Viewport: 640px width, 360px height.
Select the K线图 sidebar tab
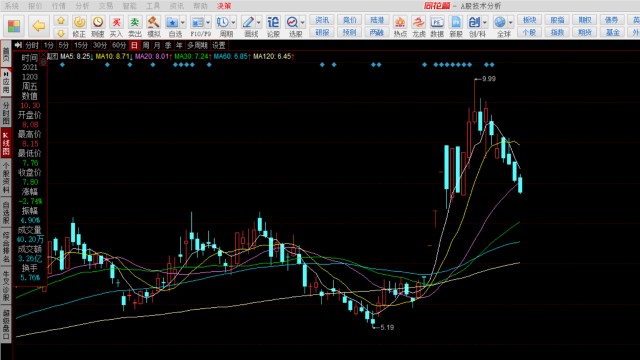tap(6, 143)
